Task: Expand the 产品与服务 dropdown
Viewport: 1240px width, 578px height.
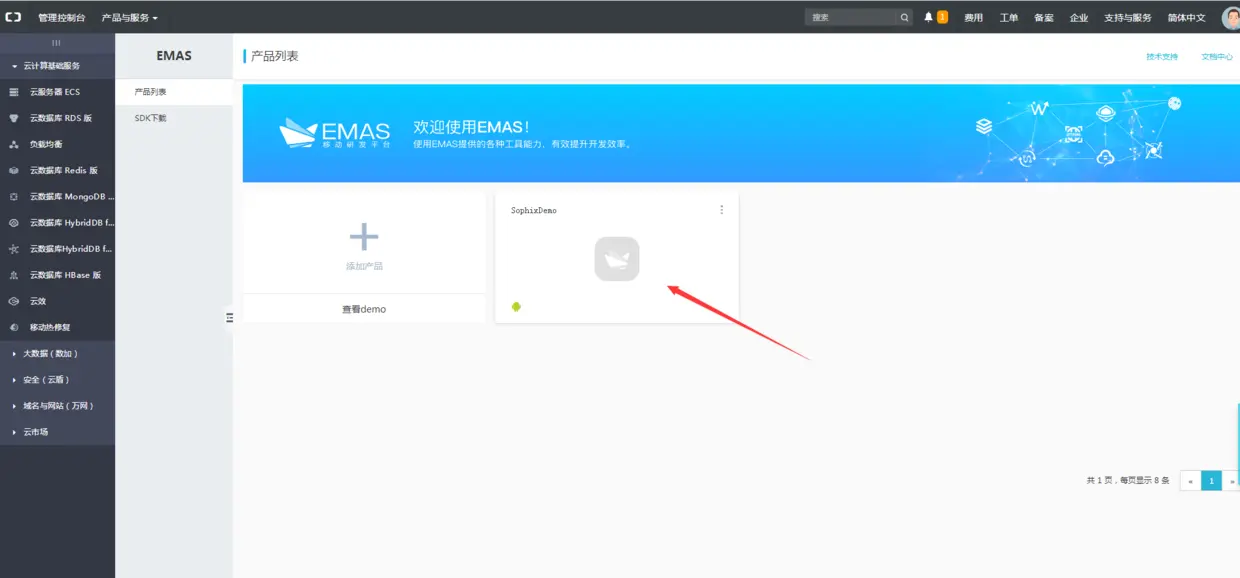Action: 130,18
